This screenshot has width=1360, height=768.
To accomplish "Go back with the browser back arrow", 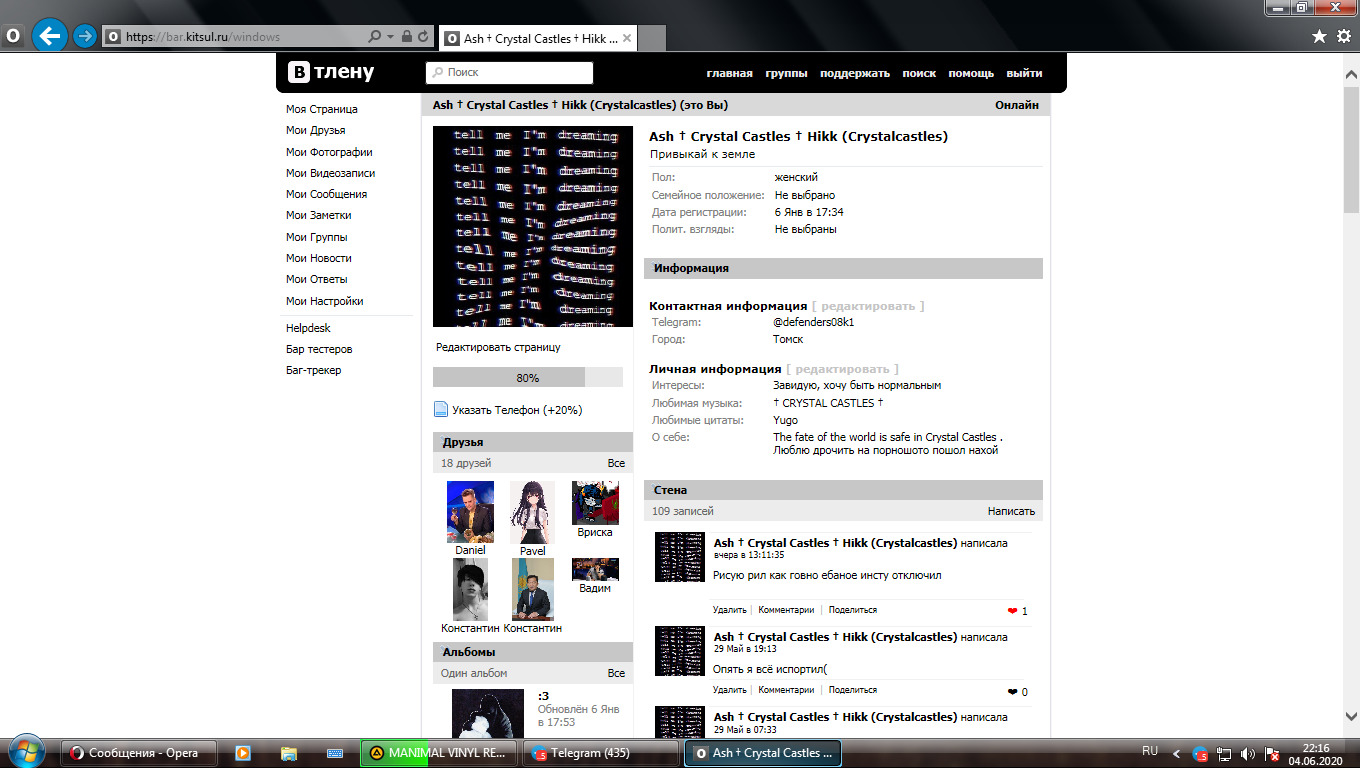I will pos(49,36).
